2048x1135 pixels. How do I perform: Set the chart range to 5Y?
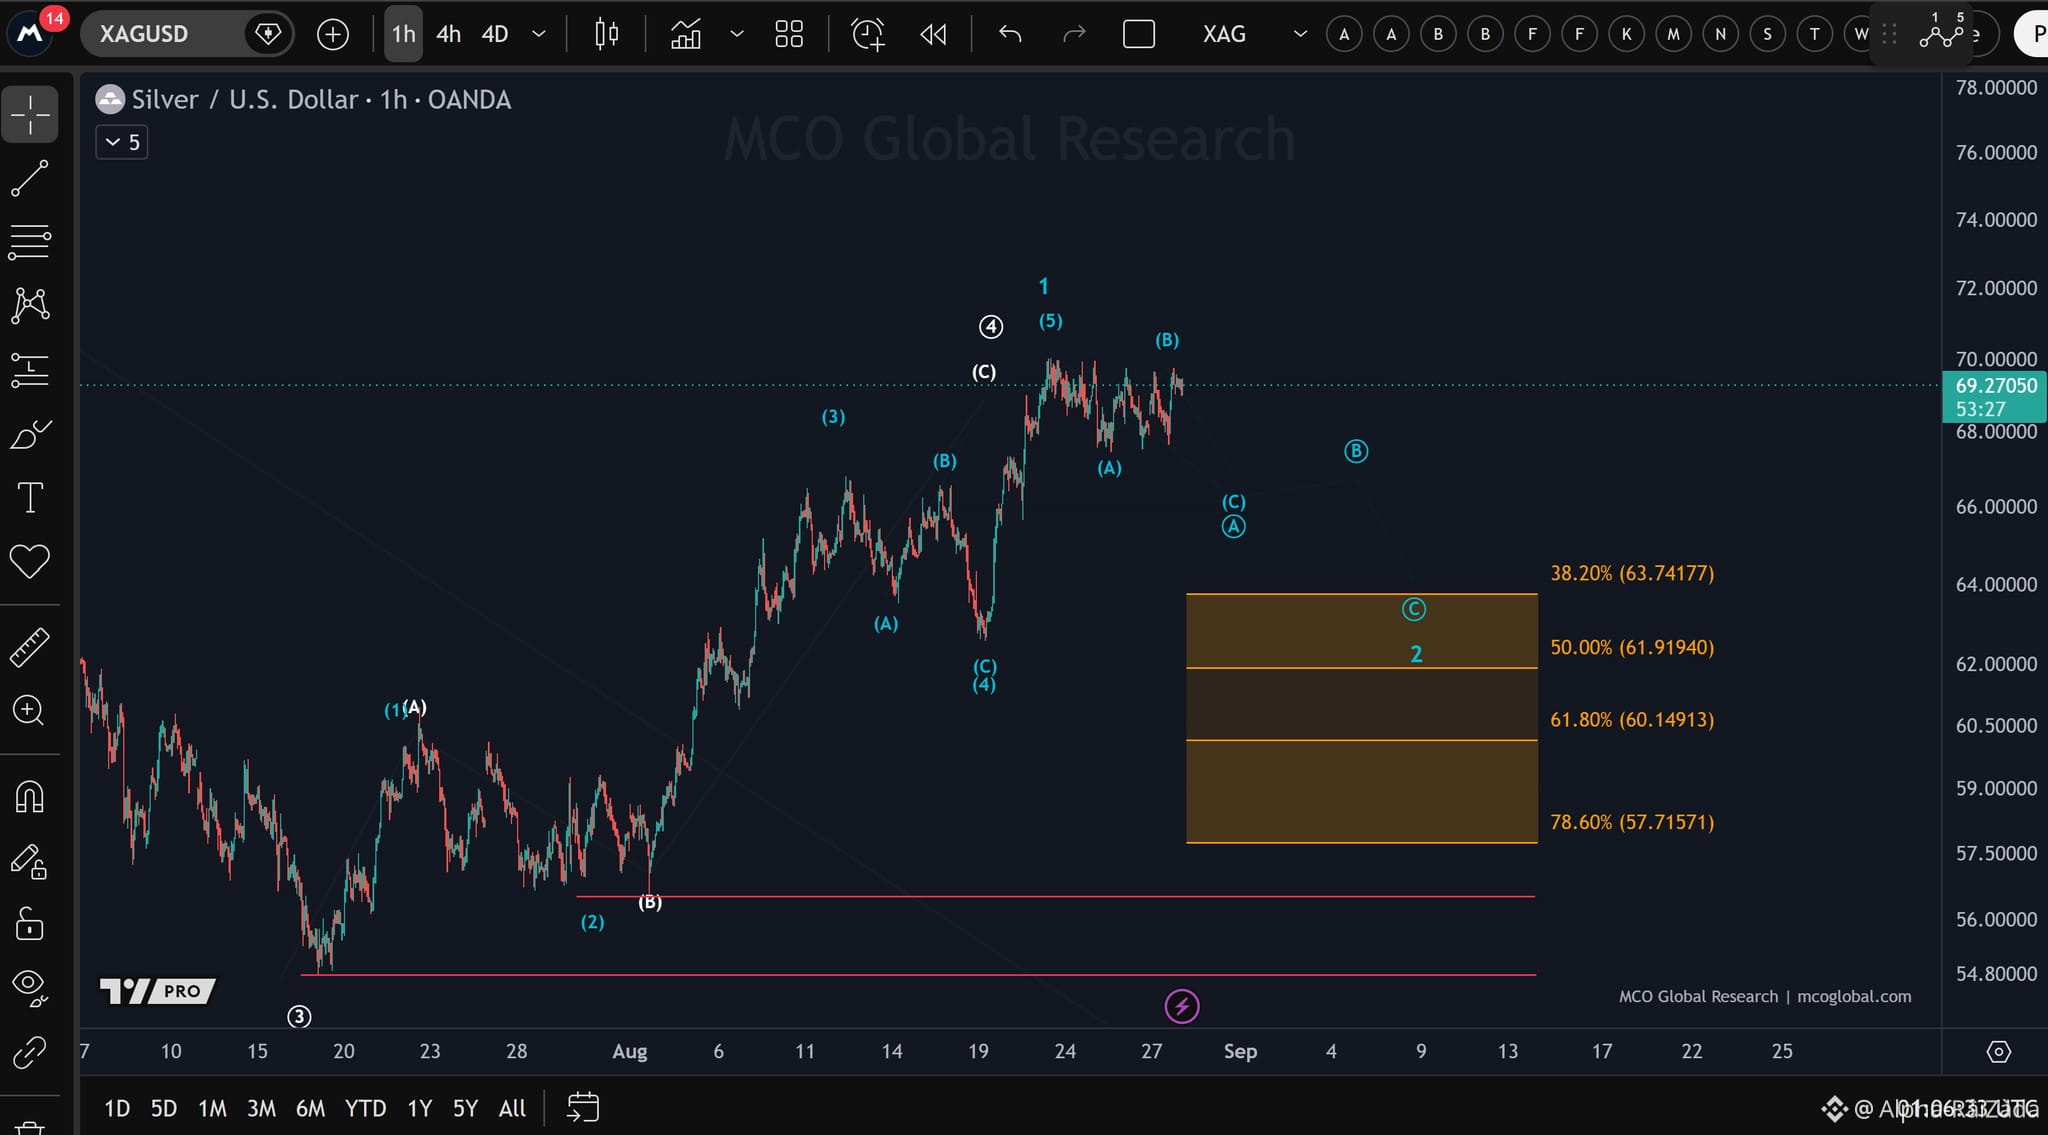tap(465, 1108)
